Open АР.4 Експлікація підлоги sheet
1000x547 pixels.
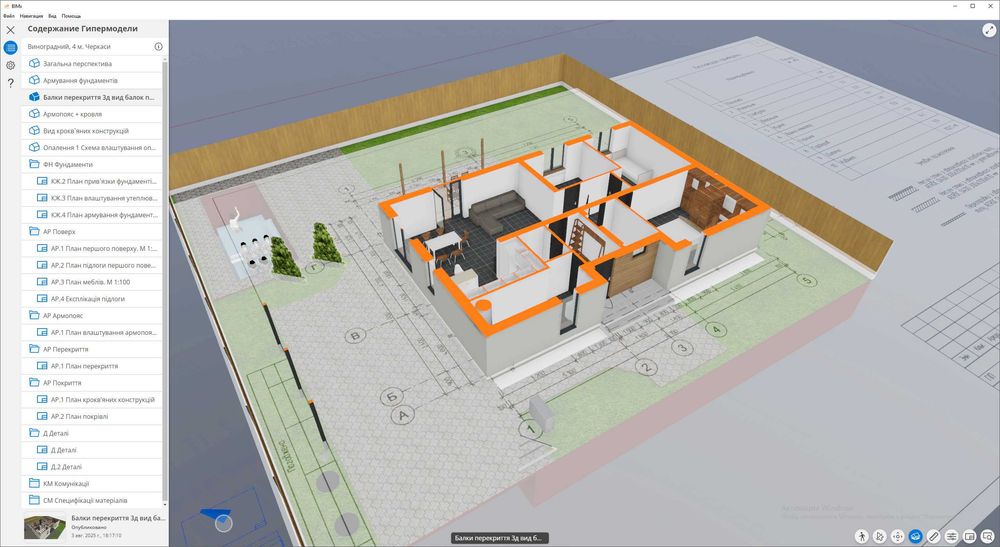pyautogui.click(x=94, y=298)
